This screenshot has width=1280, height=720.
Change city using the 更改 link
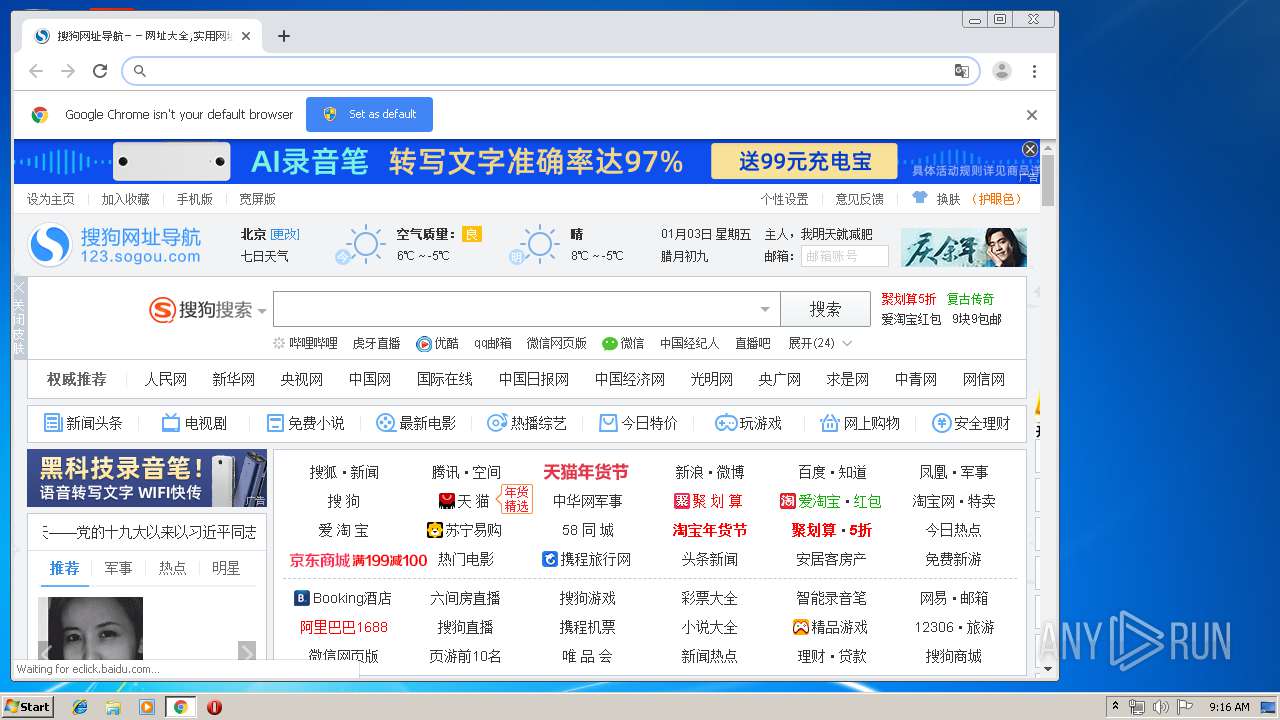pyautogui.click(x=285, y=234)
